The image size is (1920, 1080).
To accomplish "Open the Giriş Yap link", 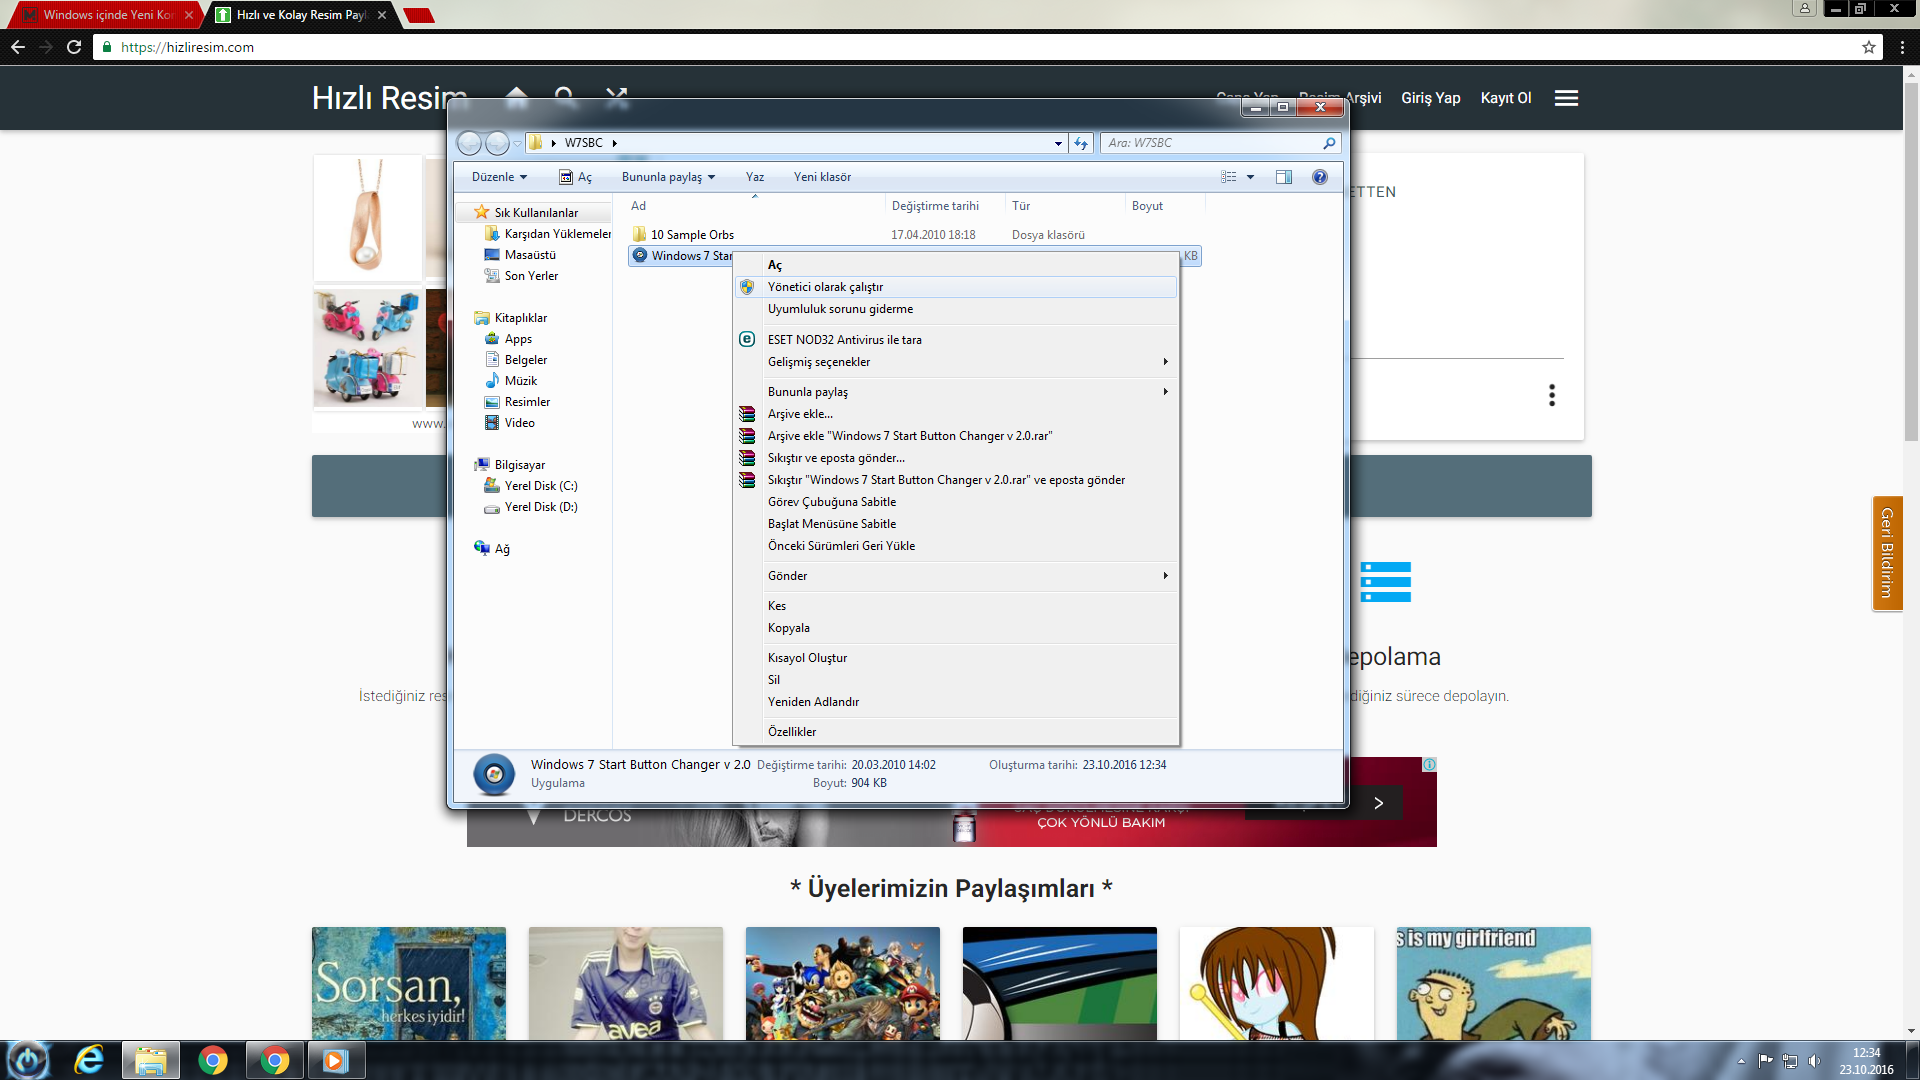I will click(1430, 98).
